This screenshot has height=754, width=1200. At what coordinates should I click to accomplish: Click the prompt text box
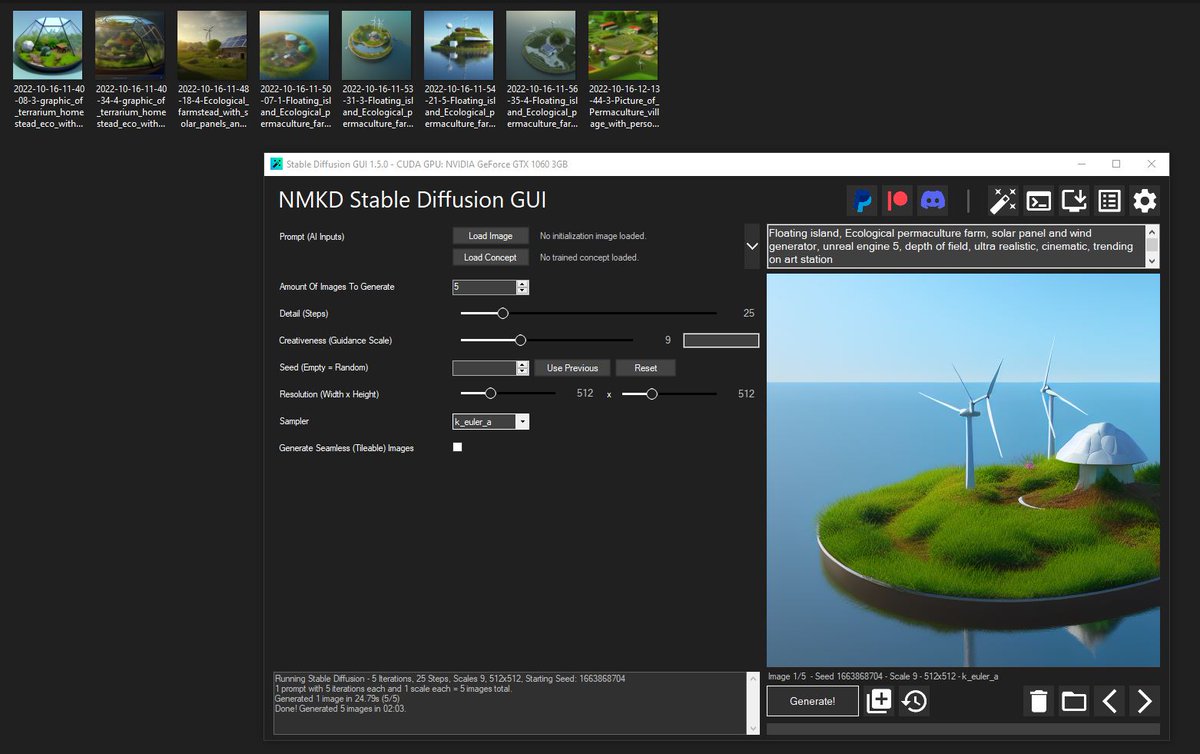(x=956, y=246)
